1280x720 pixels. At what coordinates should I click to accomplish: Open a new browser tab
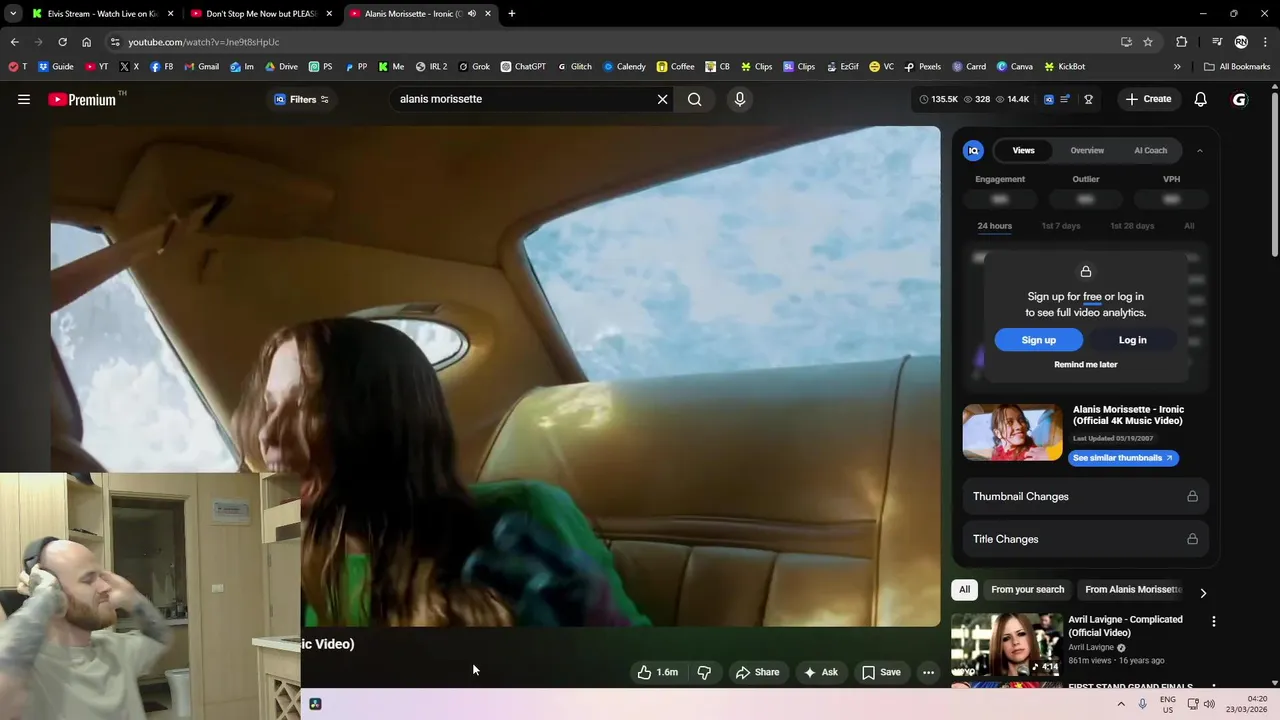[512, 14]
